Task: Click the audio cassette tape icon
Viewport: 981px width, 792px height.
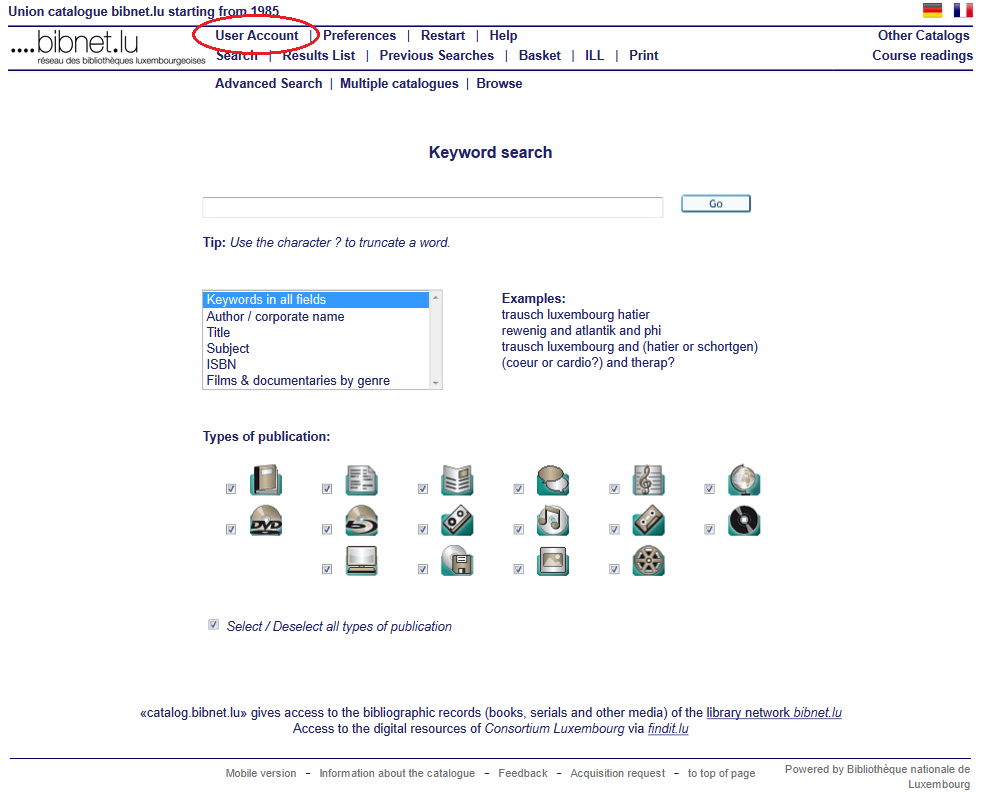Action: point(649,520)
